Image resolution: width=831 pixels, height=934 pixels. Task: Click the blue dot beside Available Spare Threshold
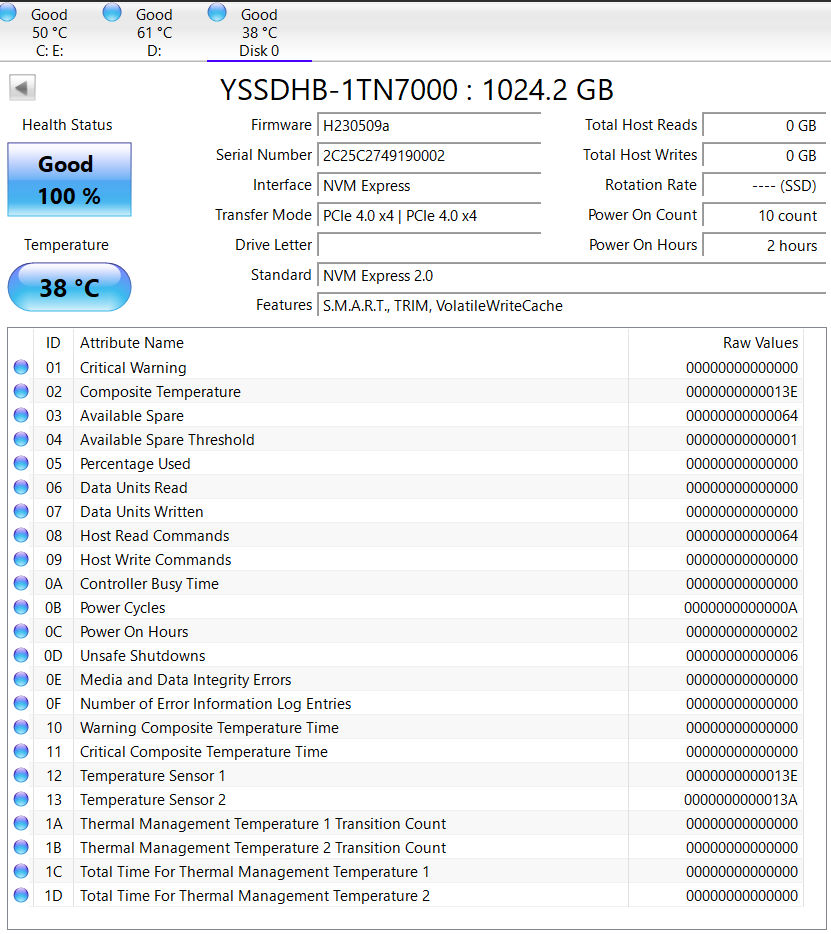(x=22, y=440)
